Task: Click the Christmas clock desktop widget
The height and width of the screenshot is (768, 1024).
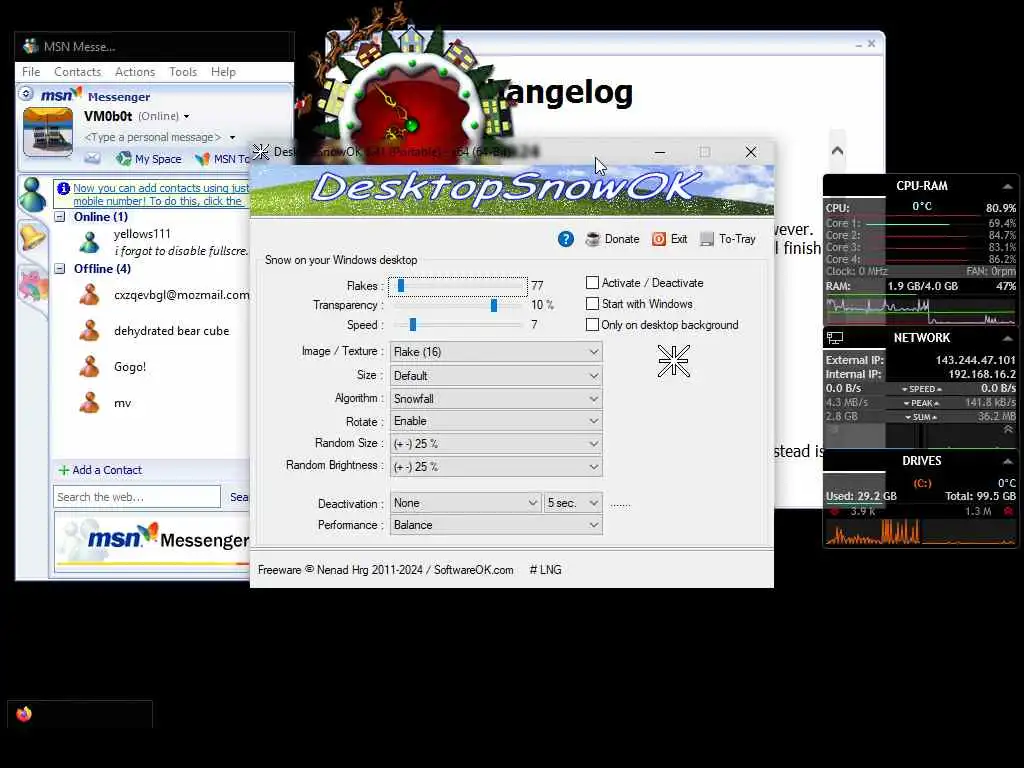Action: tap(410, 91)
